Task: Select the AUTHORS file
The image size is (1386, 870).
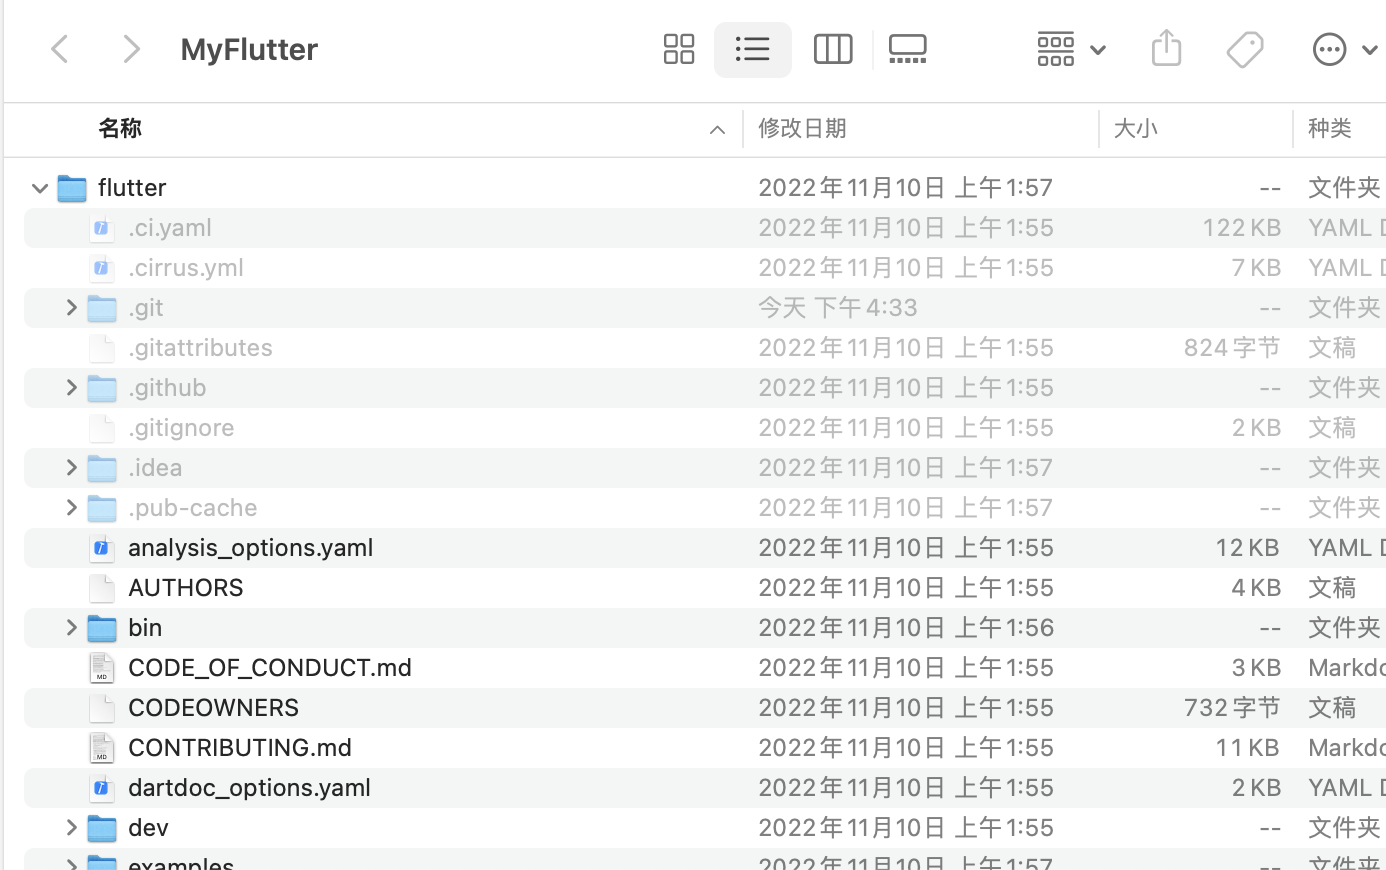Action: point(185,587)
